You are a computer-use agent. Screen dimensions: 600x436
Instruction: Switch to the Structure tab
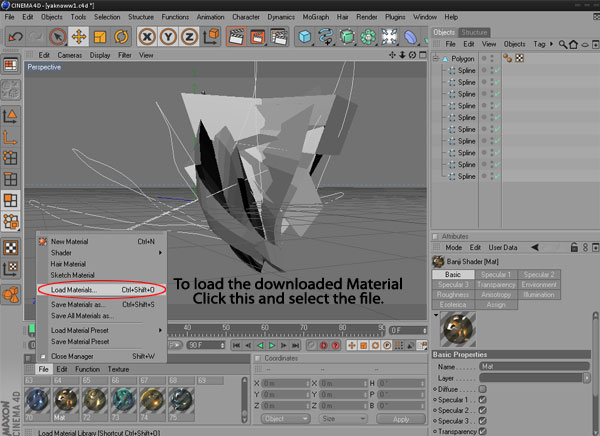(x=474, y=32)
